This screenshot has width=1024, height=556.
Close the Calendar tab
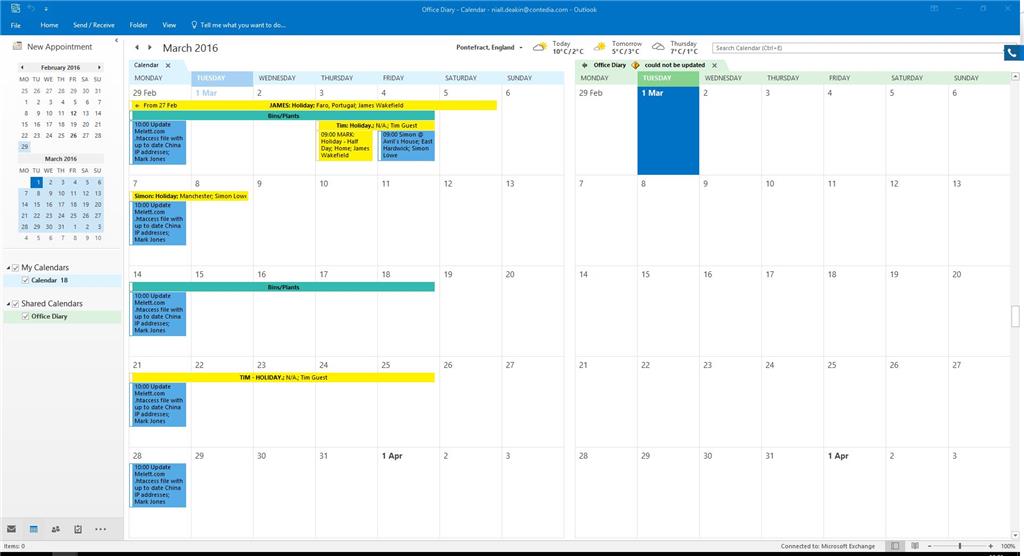pyautogui.click(x=168, y=65)
